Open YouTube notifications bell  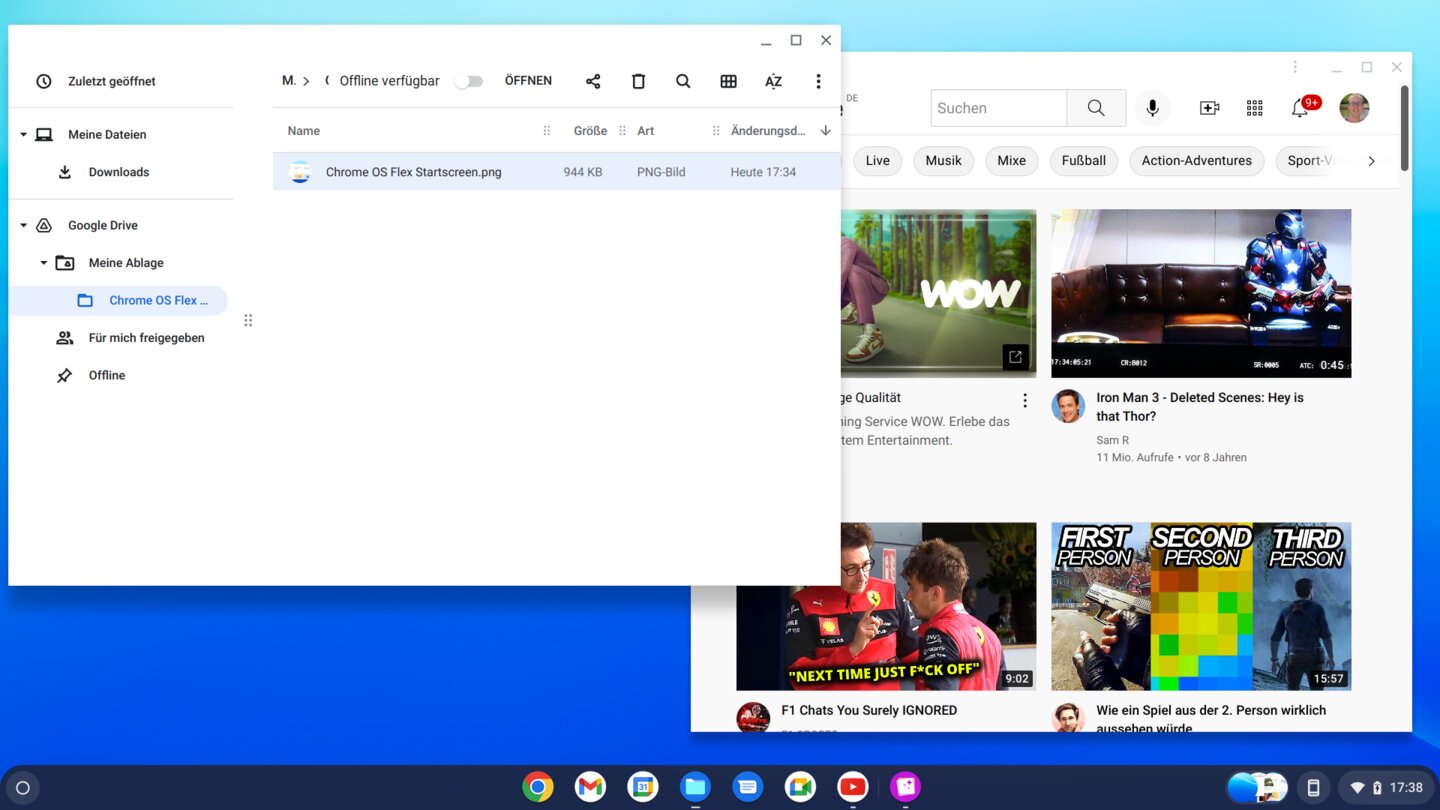[x=1300, y=108]
